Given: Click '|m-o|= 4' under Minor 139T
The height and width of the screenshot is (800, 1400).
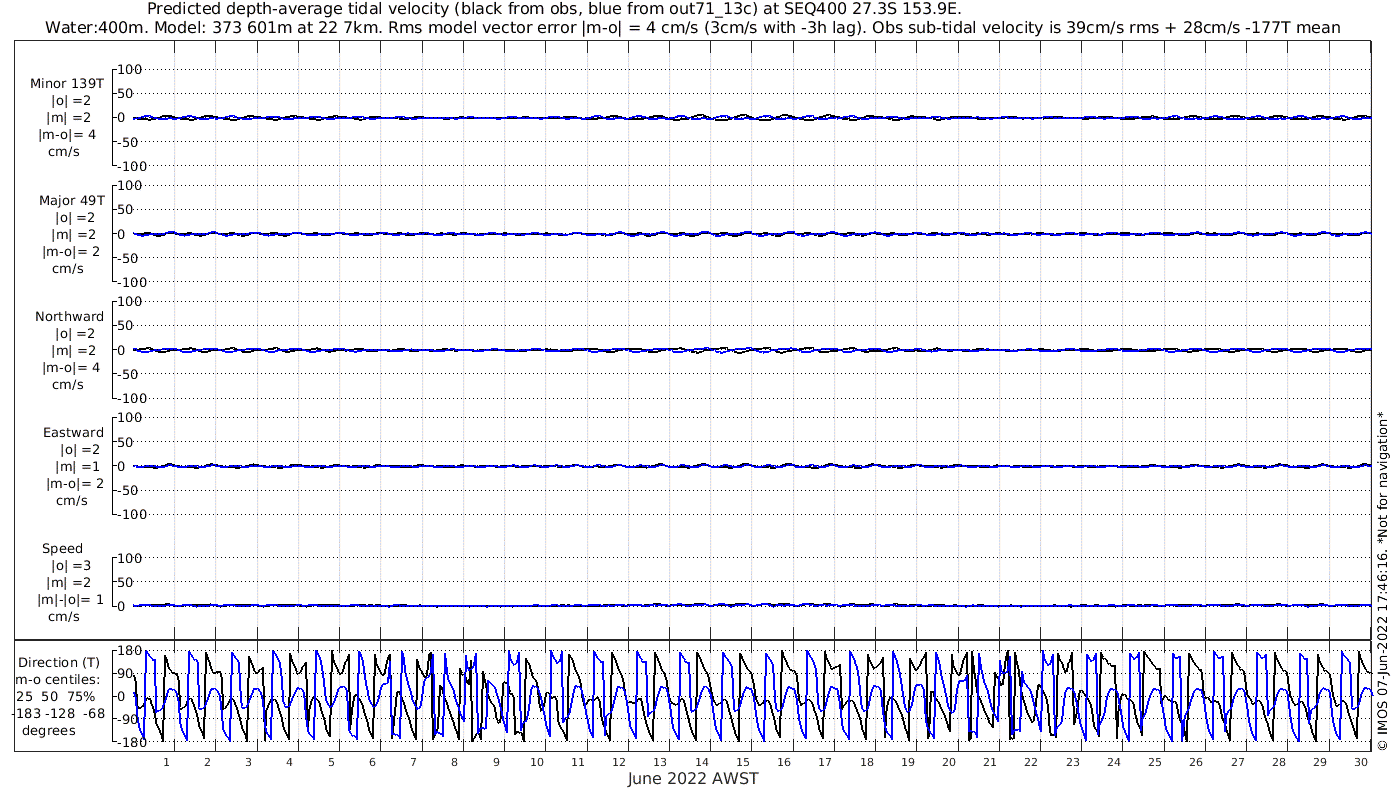Looking at the screenshot, I should (67, 135).
